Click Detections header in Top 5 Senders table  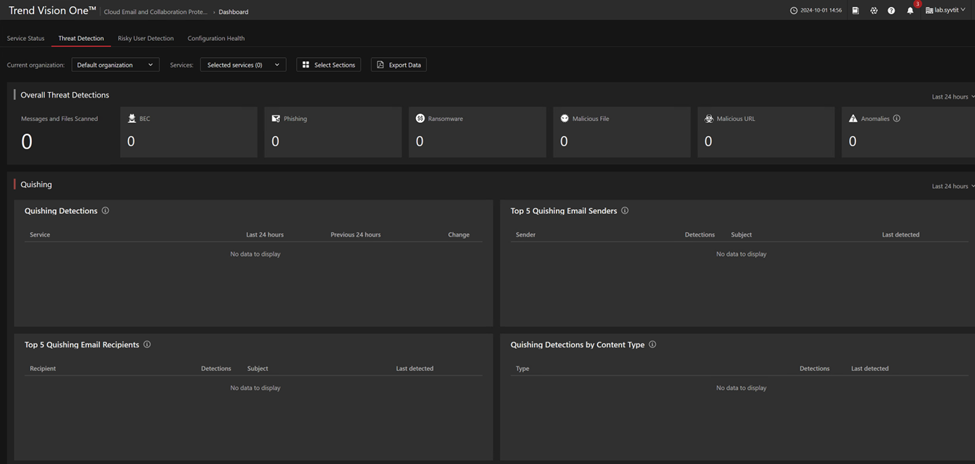point(700,234)
